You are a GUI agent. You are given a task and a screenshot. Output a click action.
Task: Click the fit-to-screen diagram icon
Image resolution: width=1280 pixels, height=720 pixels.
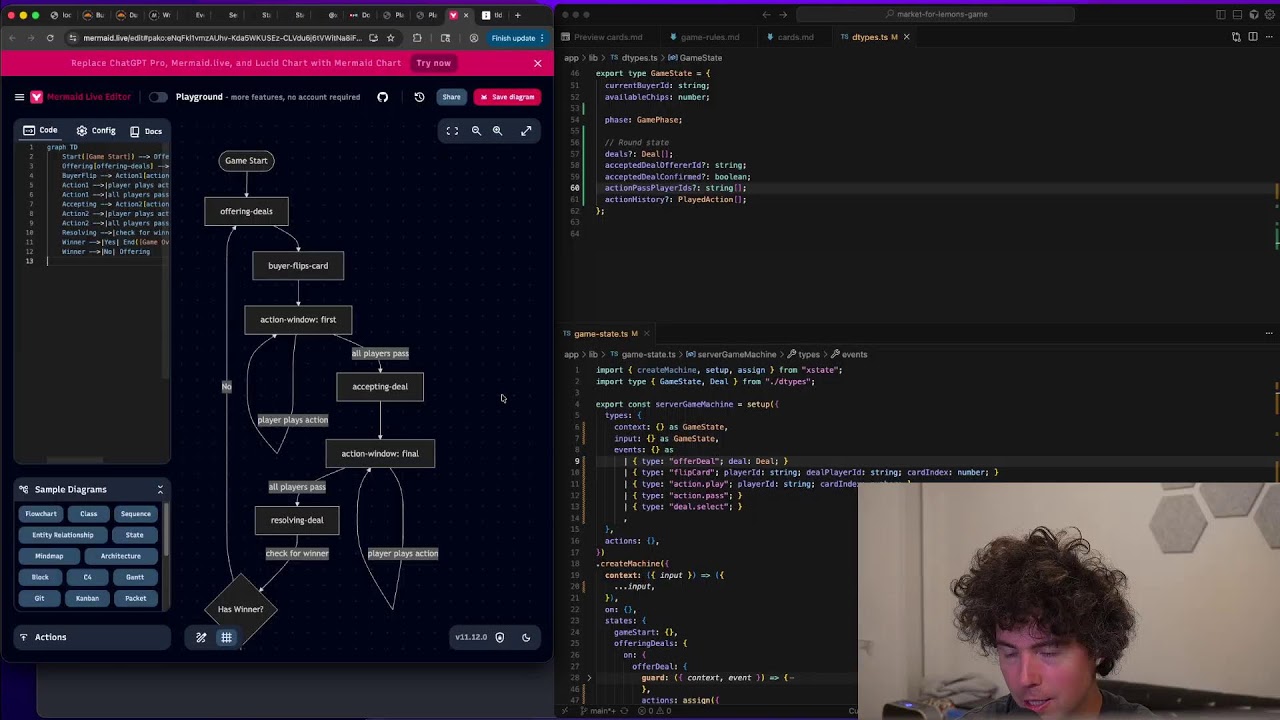452,131
